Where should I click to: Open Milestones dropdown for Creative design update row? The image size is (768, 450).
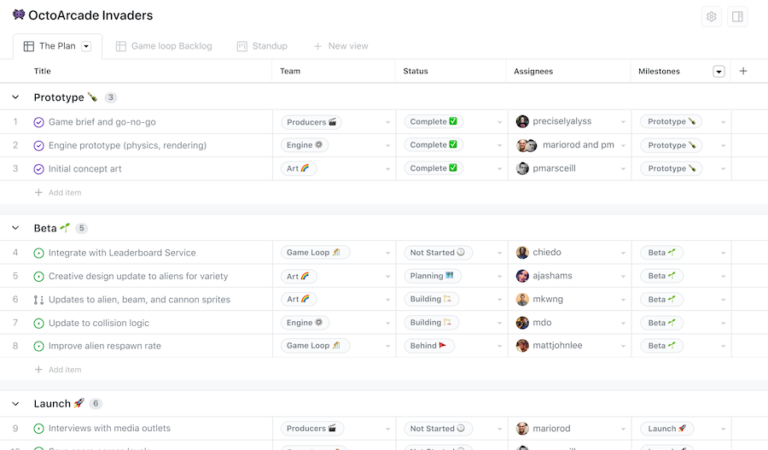point(723,276)
